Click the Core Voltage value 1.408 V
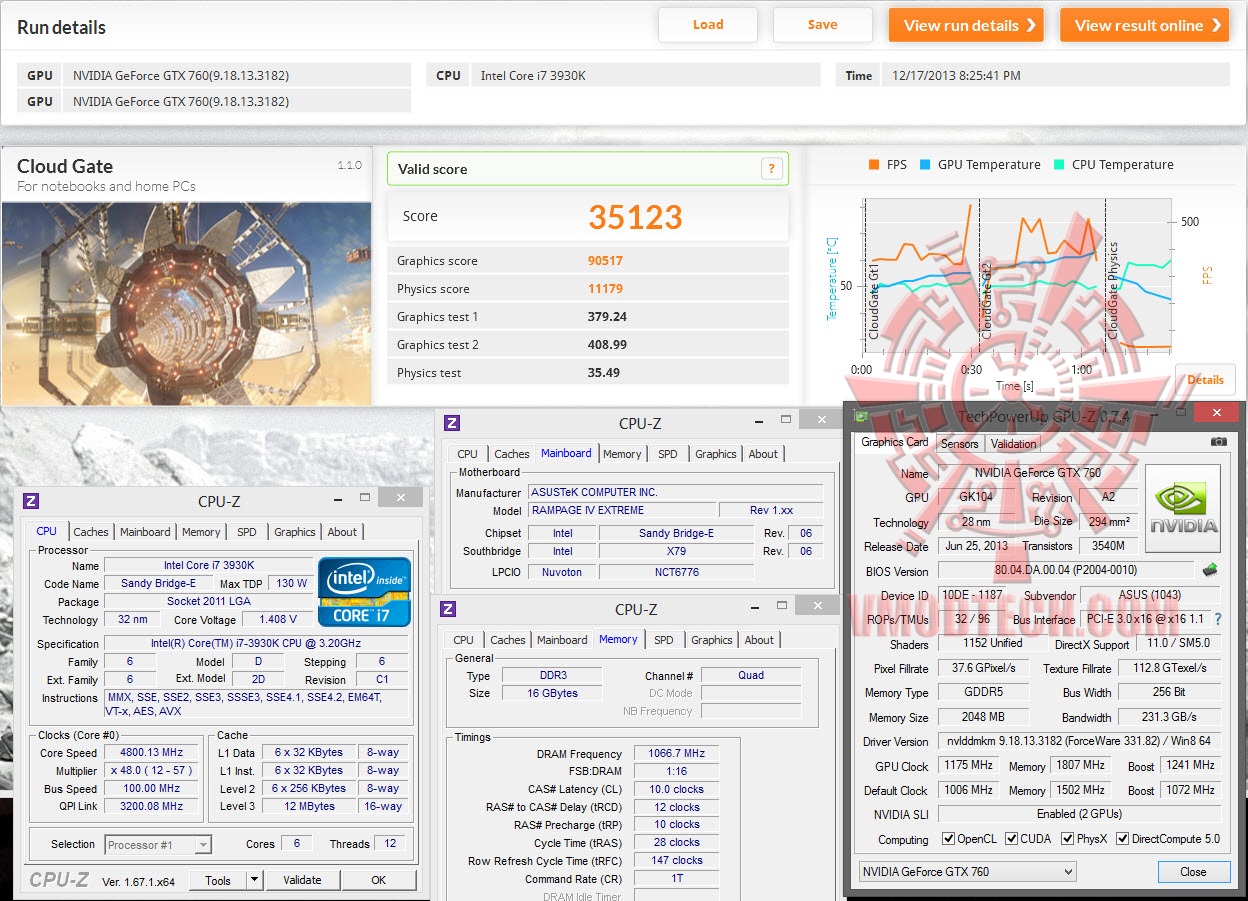The width and height of the screenshot is (1248, 901). click(278, 620)
